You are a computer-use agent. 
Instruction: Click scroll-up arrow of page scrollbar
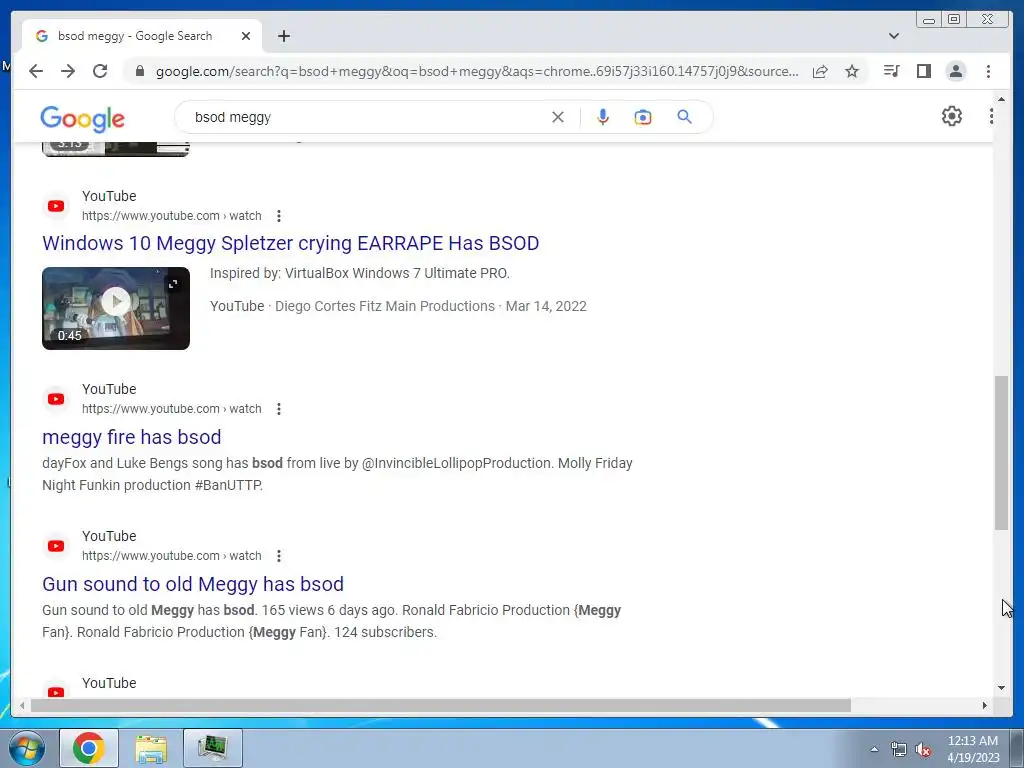[x=1001, y=99]
